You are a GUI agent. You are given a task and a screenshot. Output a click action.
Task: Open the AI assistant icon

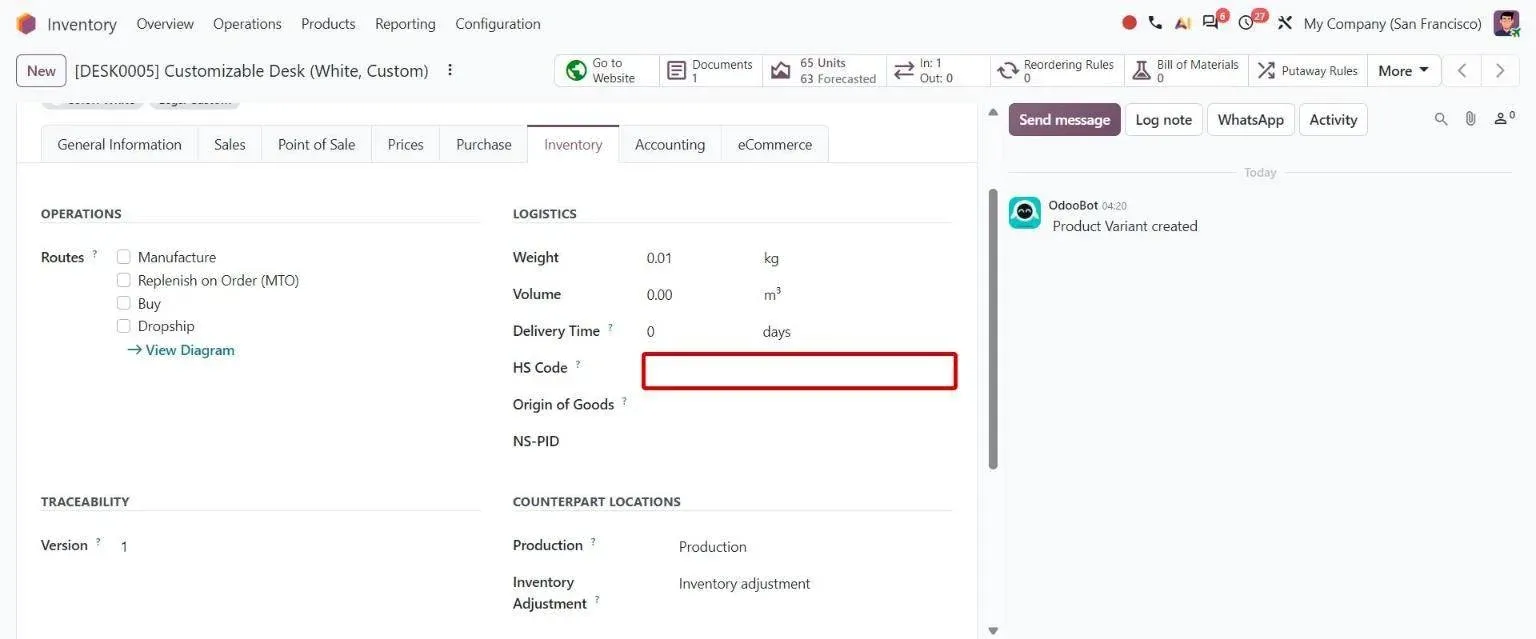[1182, 23]
